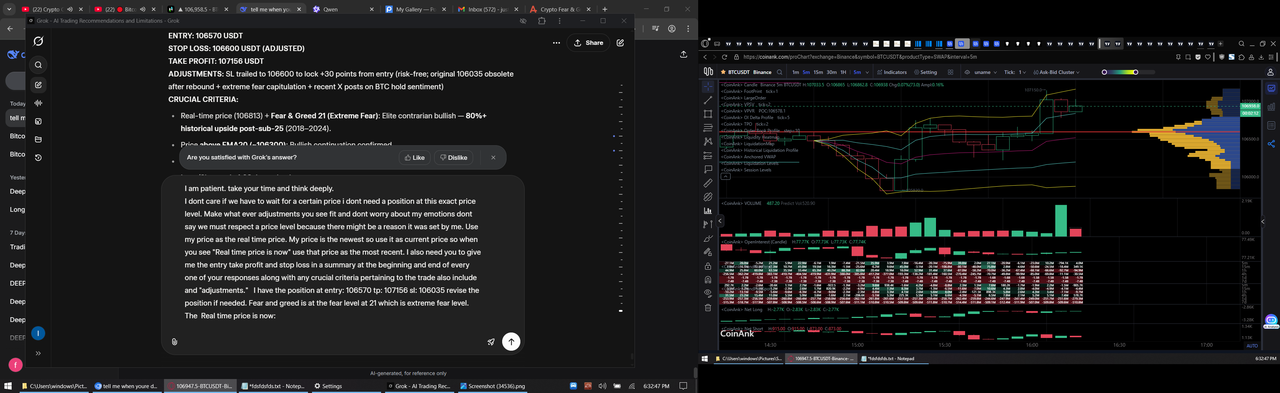Click the rocket icon in message box

pyautogui.click(x=491, y=341)
